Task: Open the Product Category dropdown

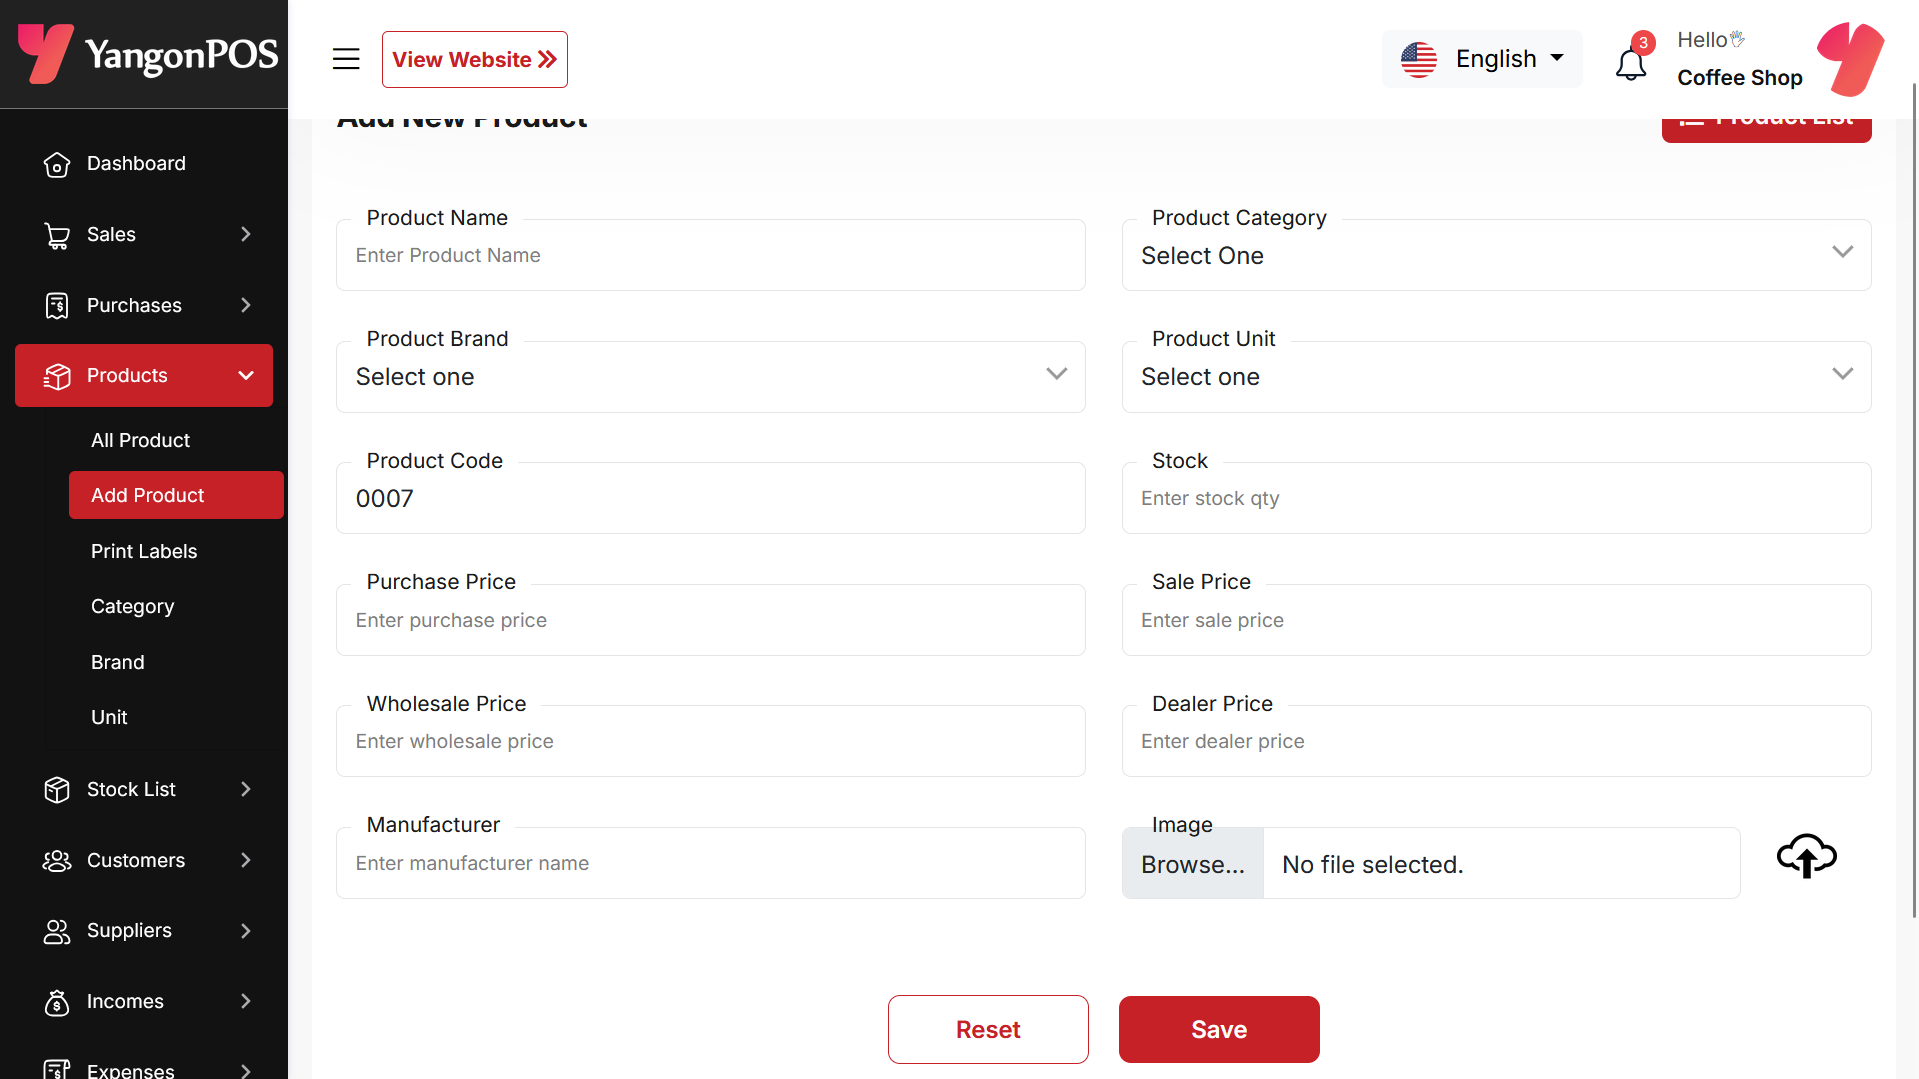Action: click(1496, 255)
